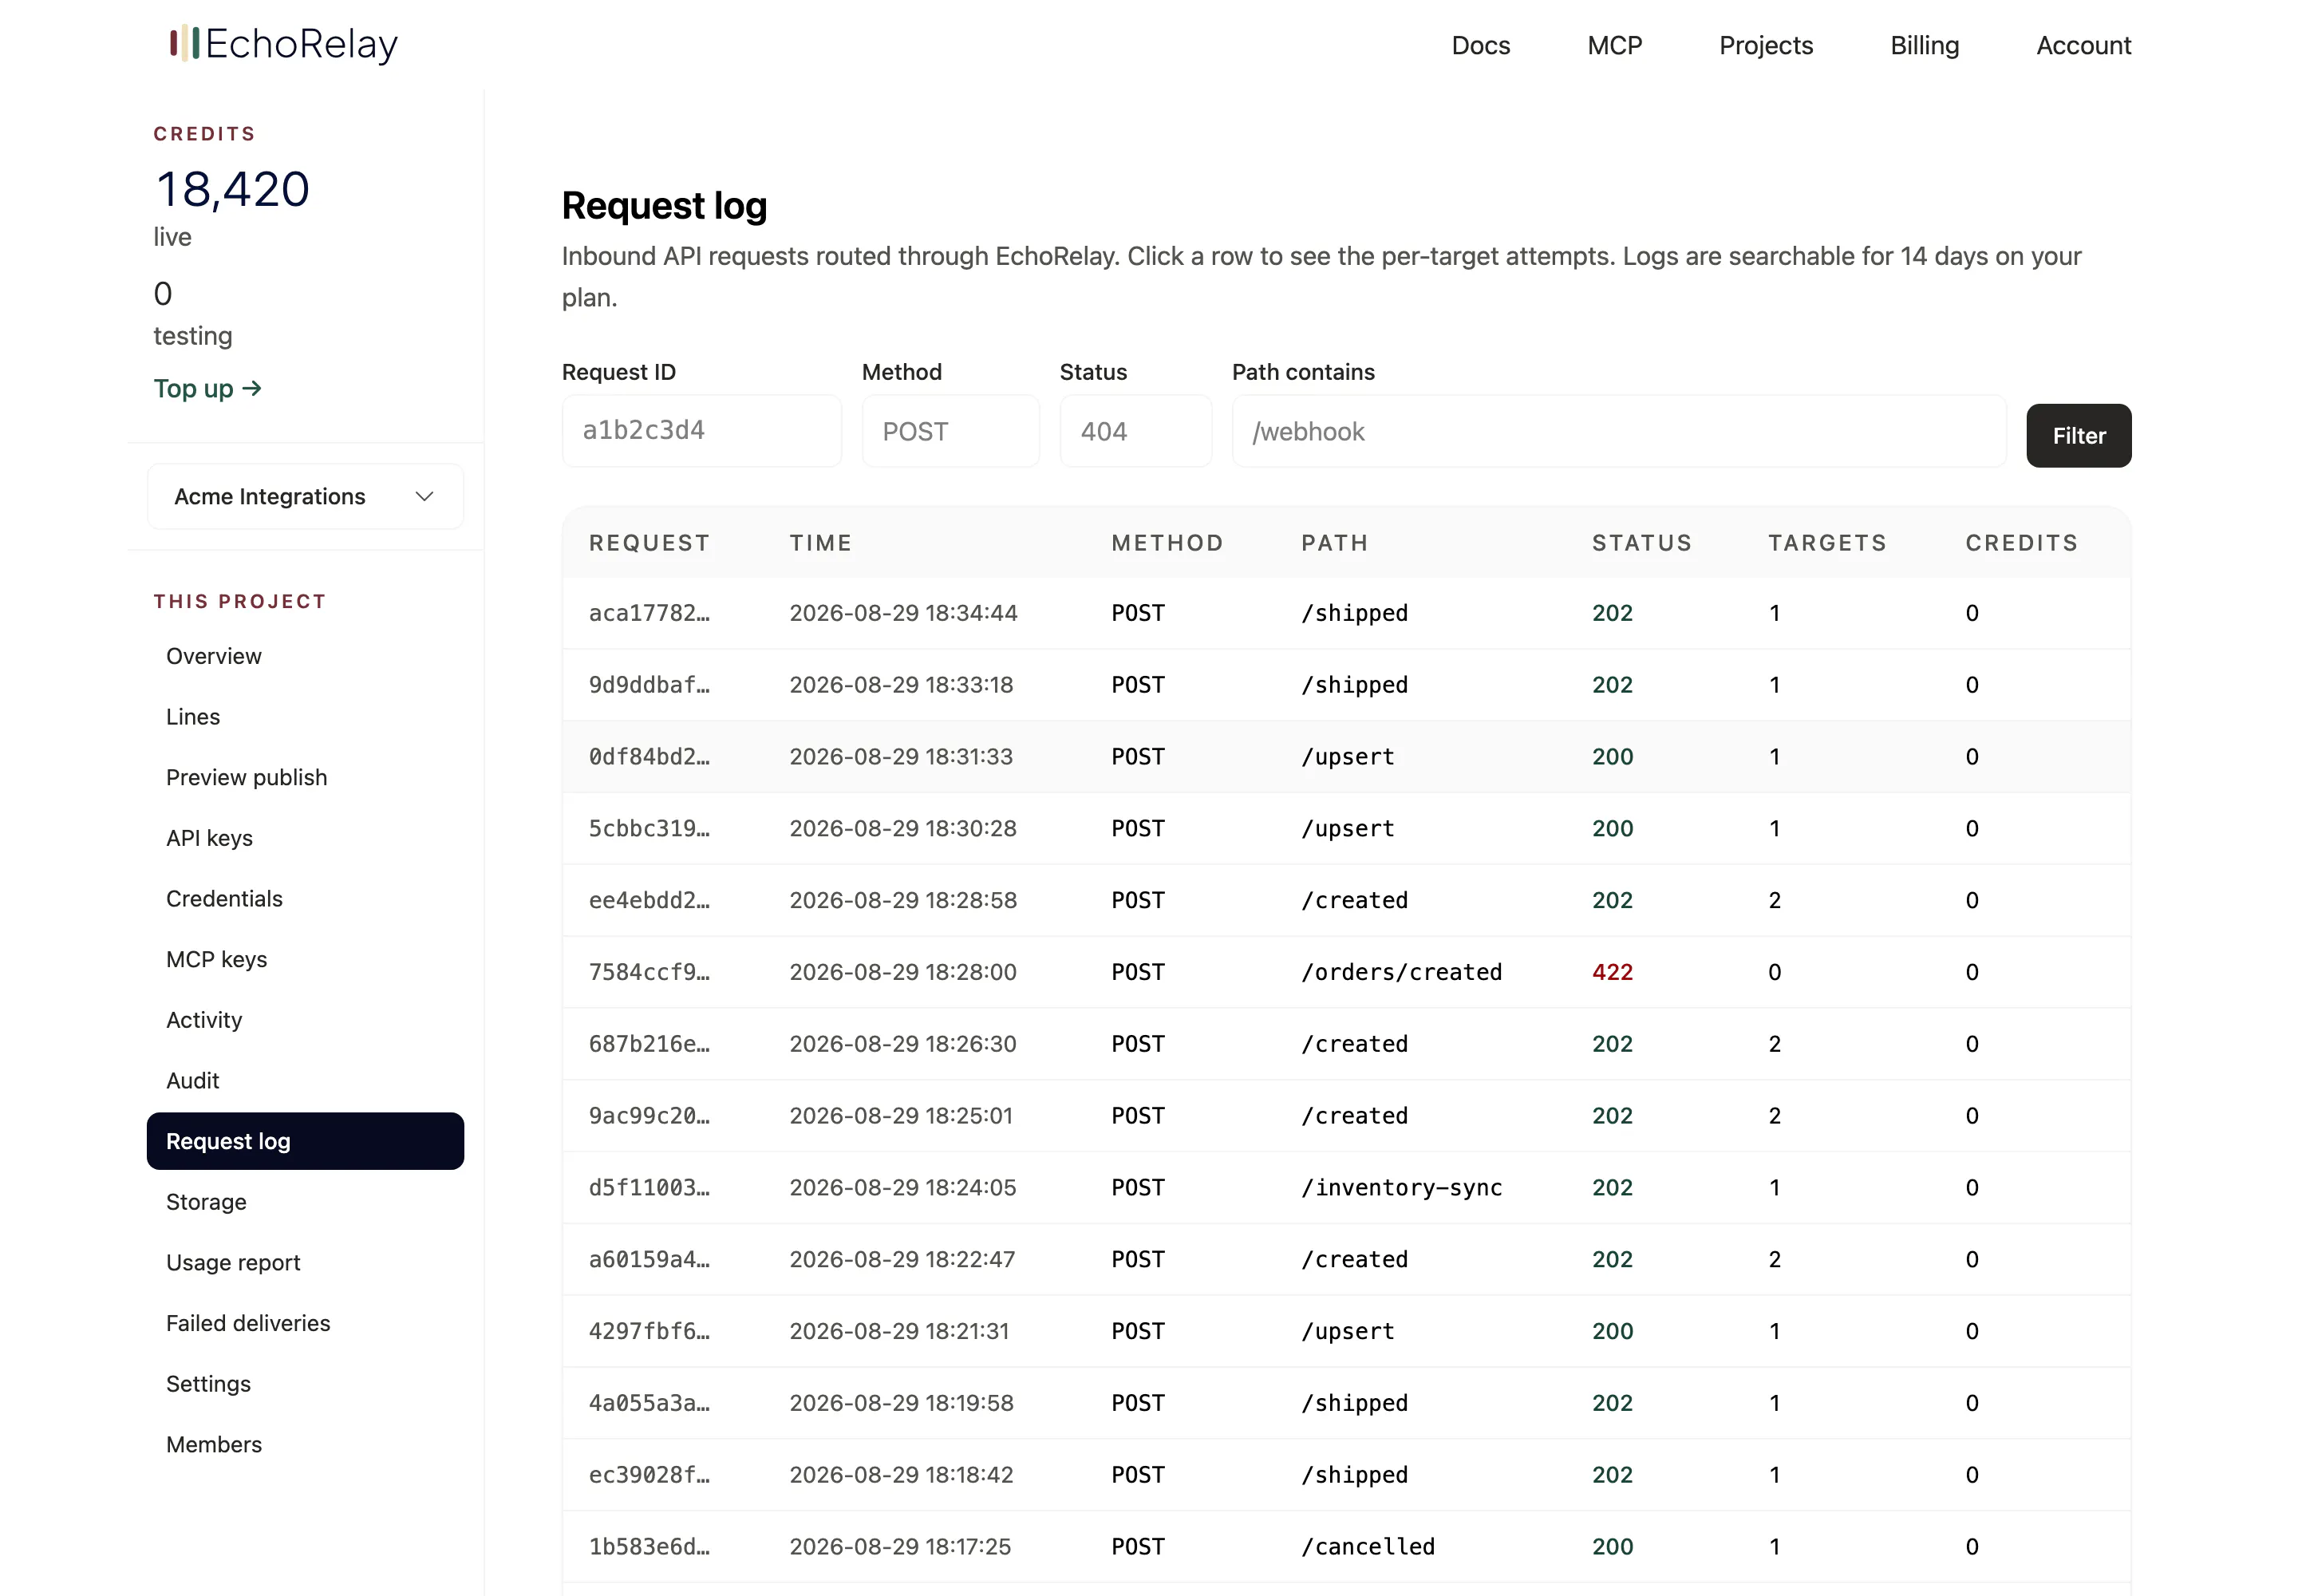Screen dimensions: 2298x1596
Task: Go to Projects in top navigation
Action: 1765,45
